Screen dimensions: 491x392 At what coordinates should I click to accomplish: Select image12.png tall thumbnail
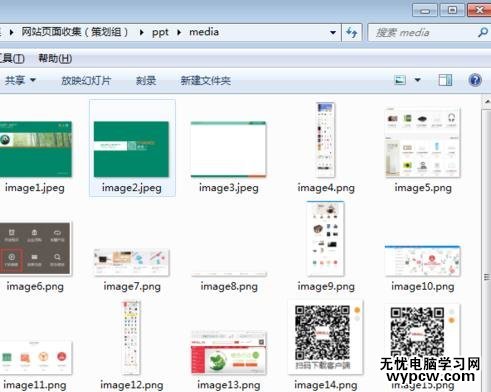pyautogui.click(x=131, y=338)
